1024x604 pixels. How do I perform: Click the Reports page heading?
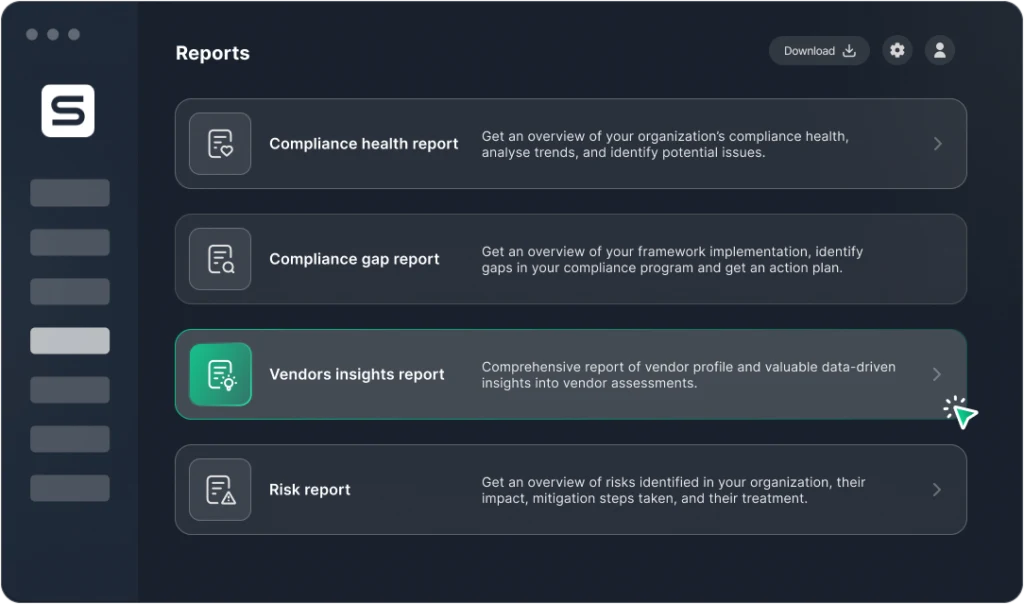pos(213,53)
